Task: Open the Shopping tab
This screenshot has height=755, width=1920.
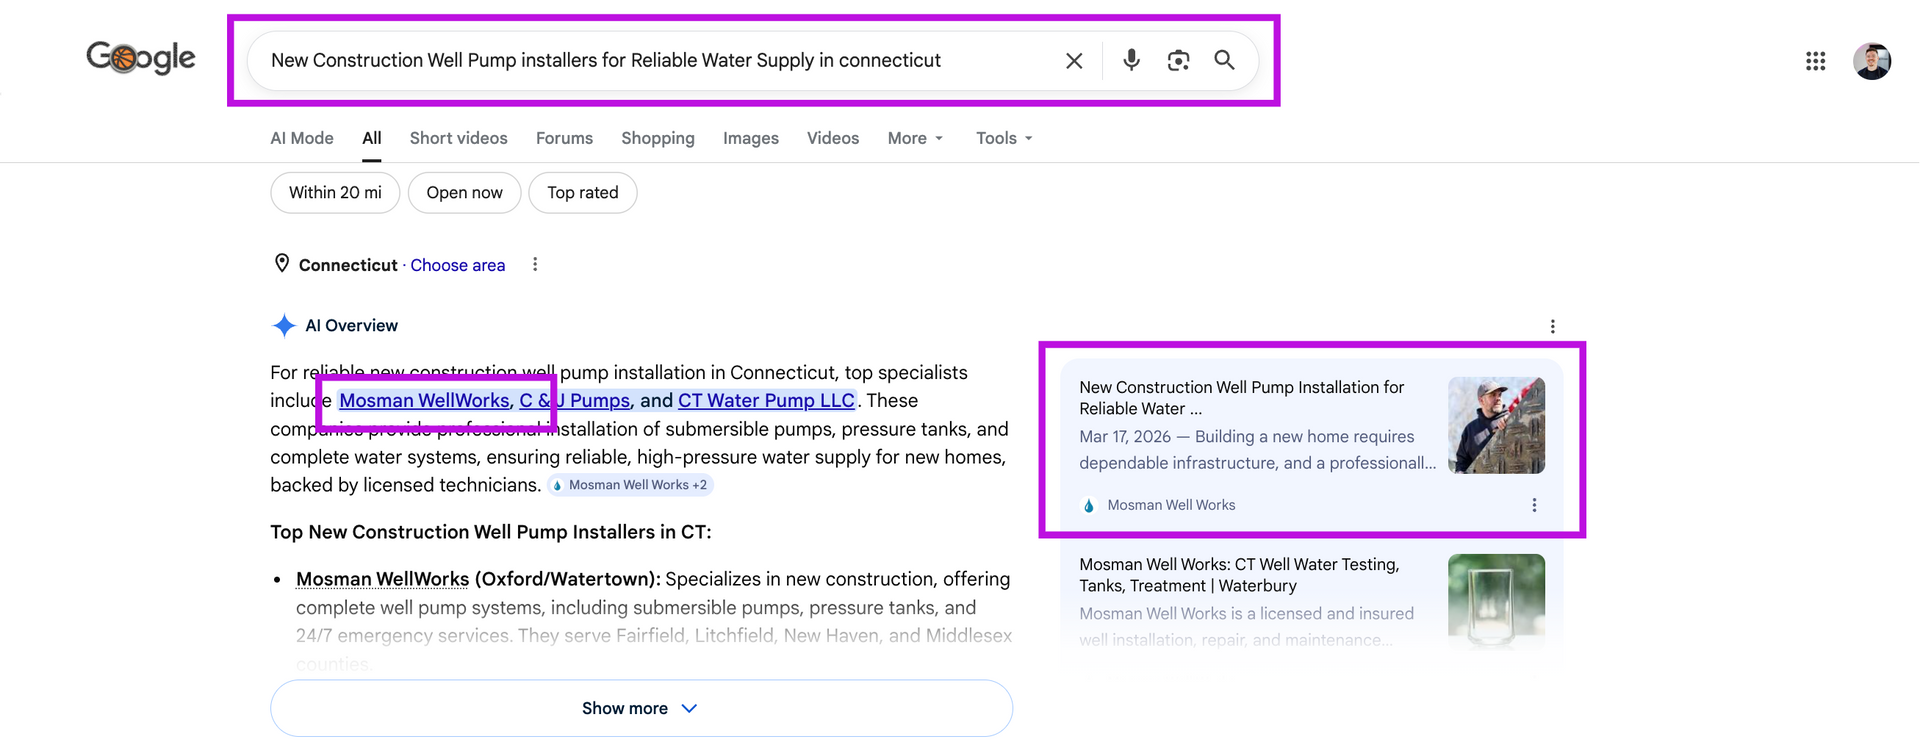Action: click(x=658, y=138)
